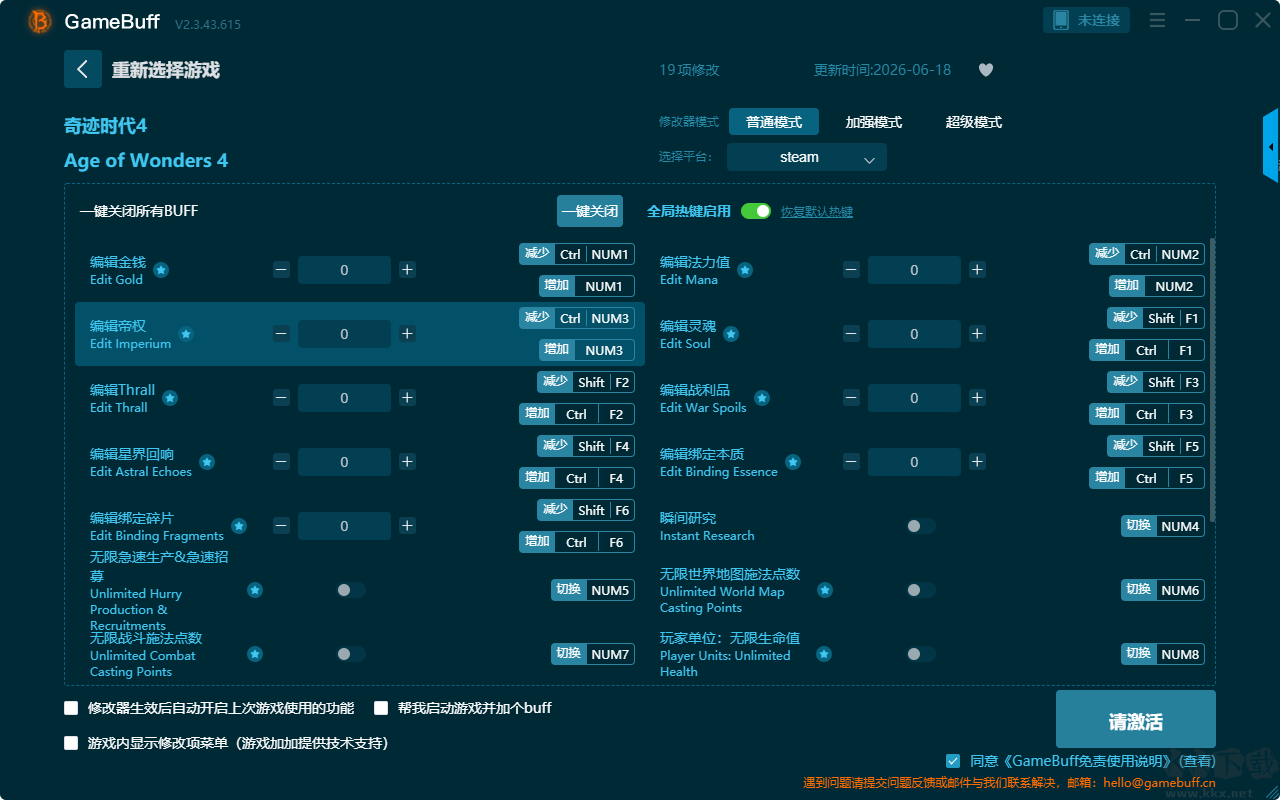
Task: Decrease Edit Imperium value with minus
Action: [282, 334]
